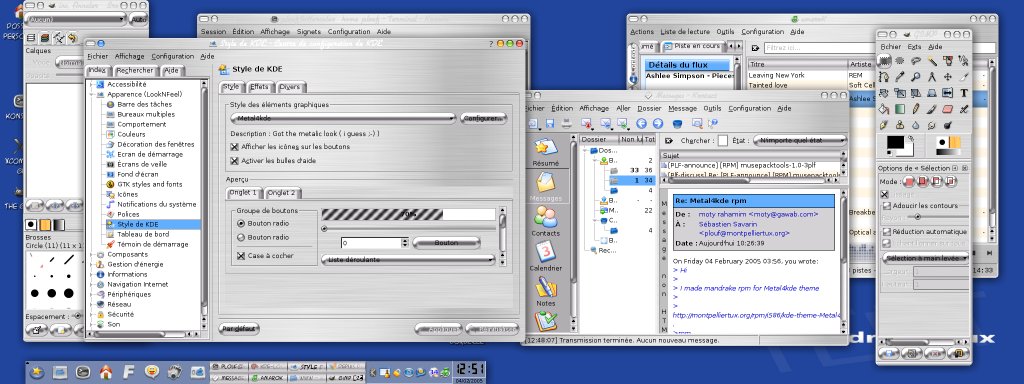The image size is (1024, 384).
Task: Select GIMP's Zoom magnifier tool
Action: tap(916, 77)
